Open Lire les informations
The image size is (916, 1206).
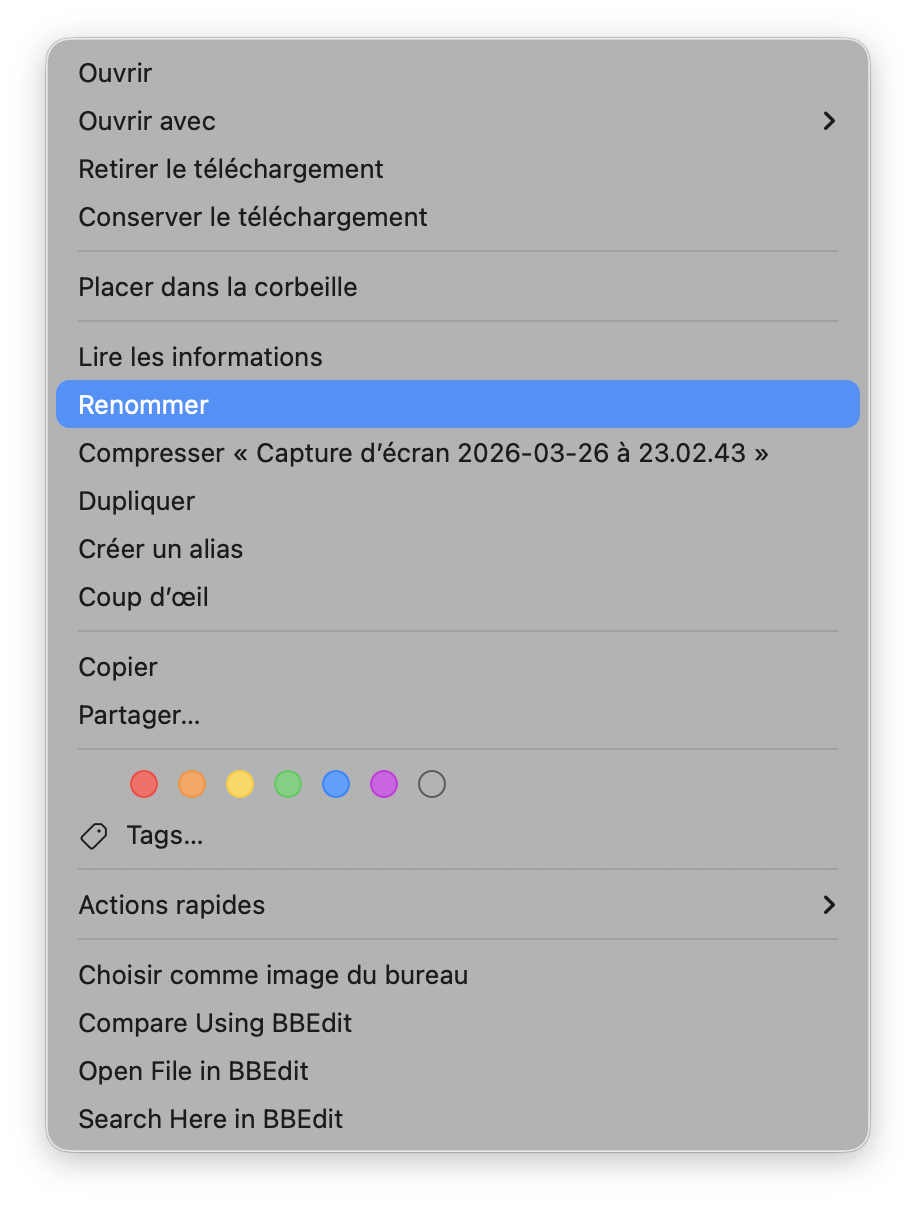click(200, 357)
